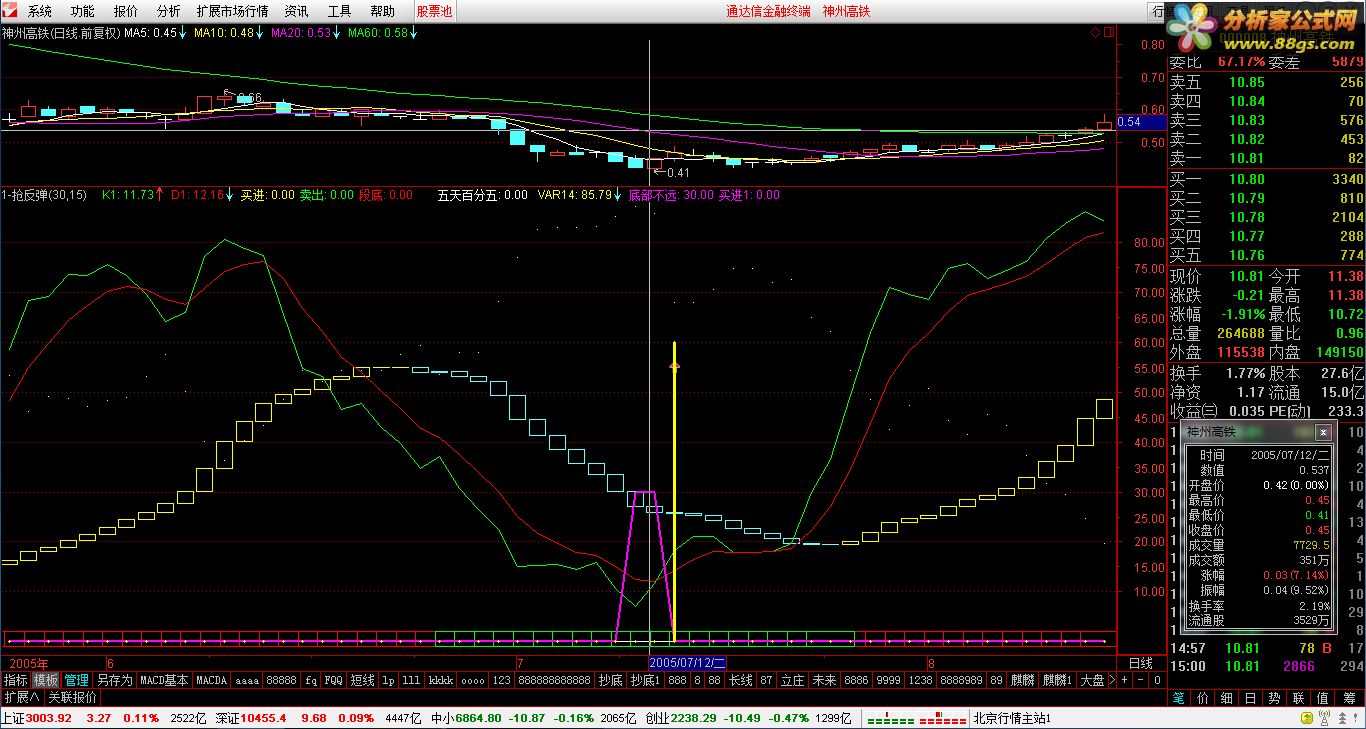1366x729 pixels.
Task: Click the 买一 price 10.80
Action: tap(1247, 179)
